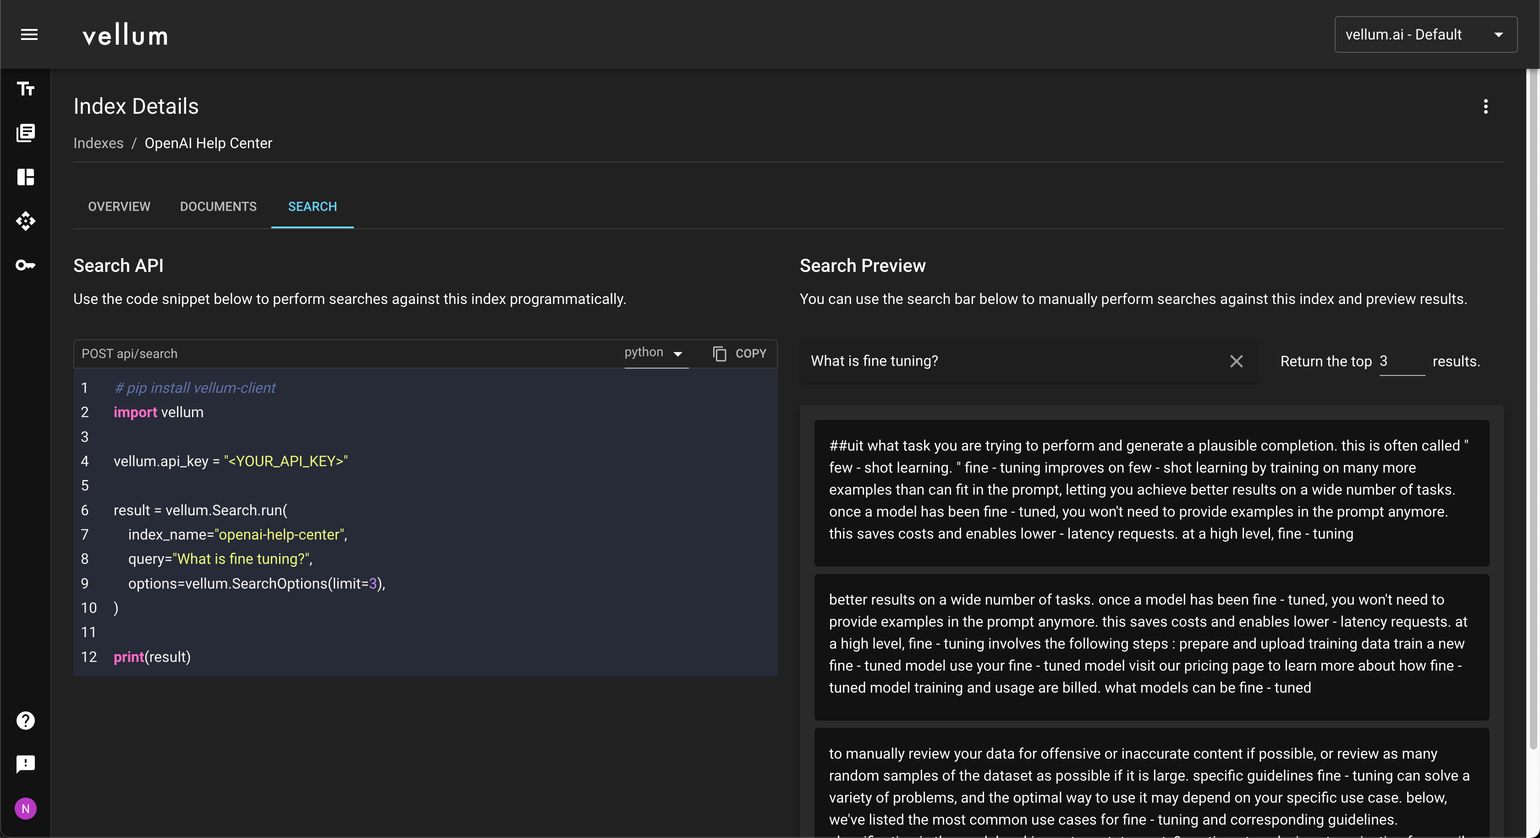Click the COPY button label

tap(751, 353)
